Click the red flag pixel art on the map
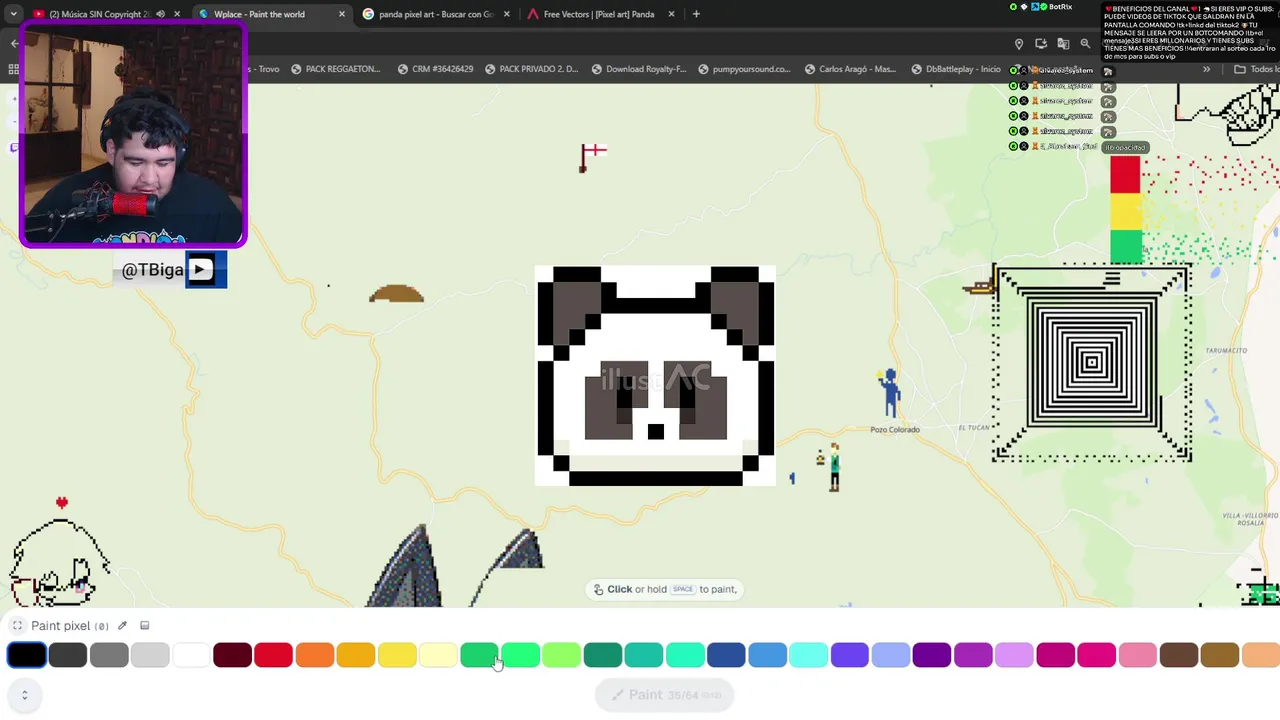 click(593, 157)
